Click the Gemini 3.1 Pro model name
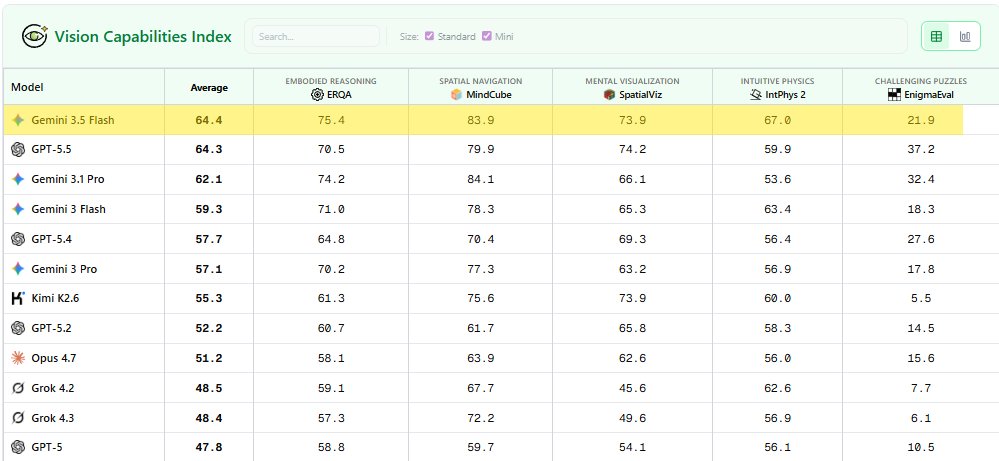The image size is (999, 461). point(68,180)
